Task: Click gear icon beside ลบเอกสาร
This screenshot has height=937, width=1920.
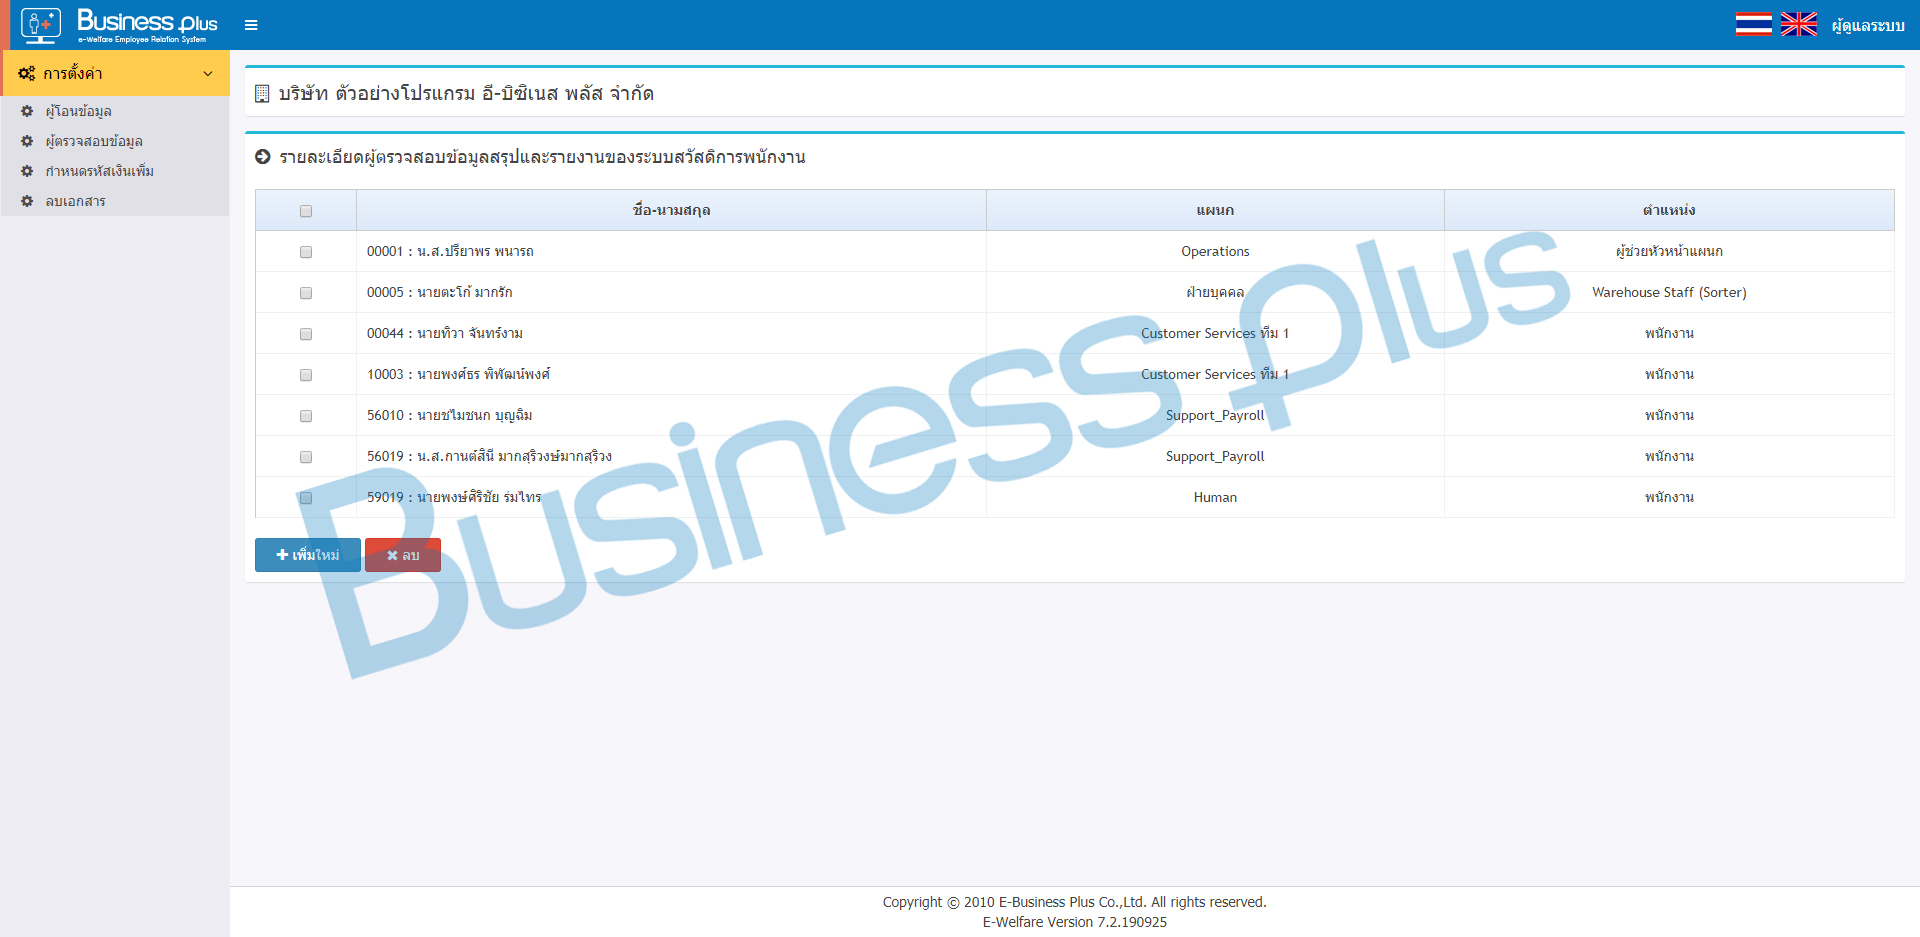Action: (27, 201)
